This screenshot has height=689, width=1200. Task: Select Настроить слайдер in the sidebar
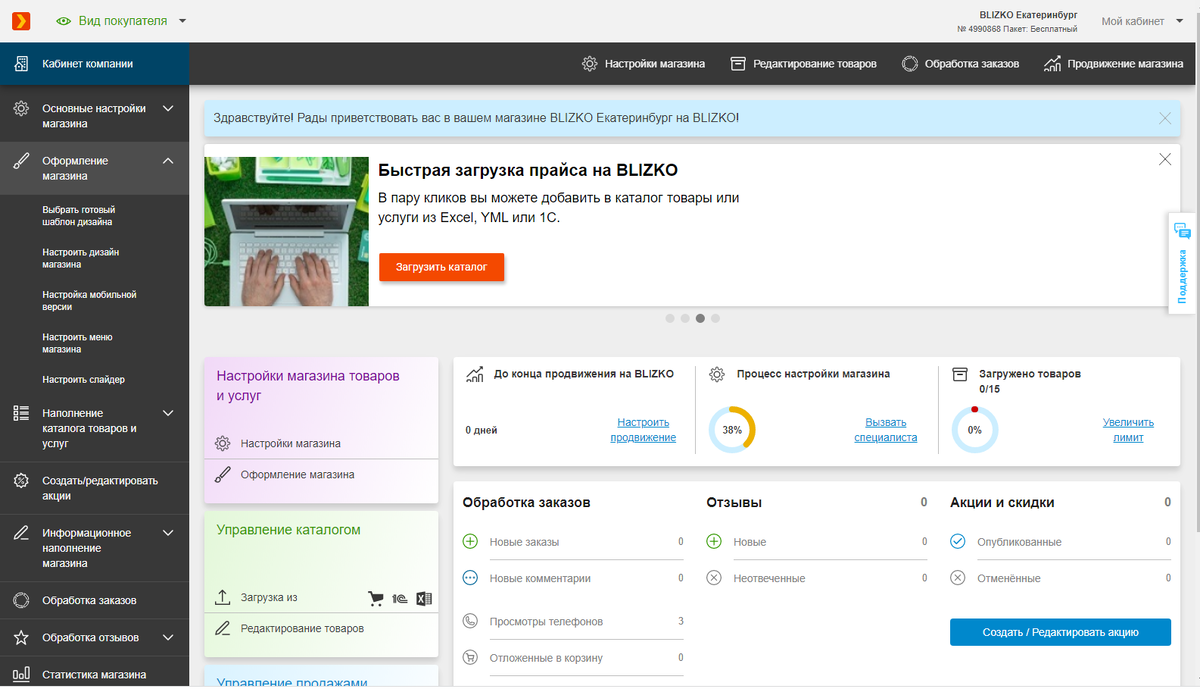83,380
